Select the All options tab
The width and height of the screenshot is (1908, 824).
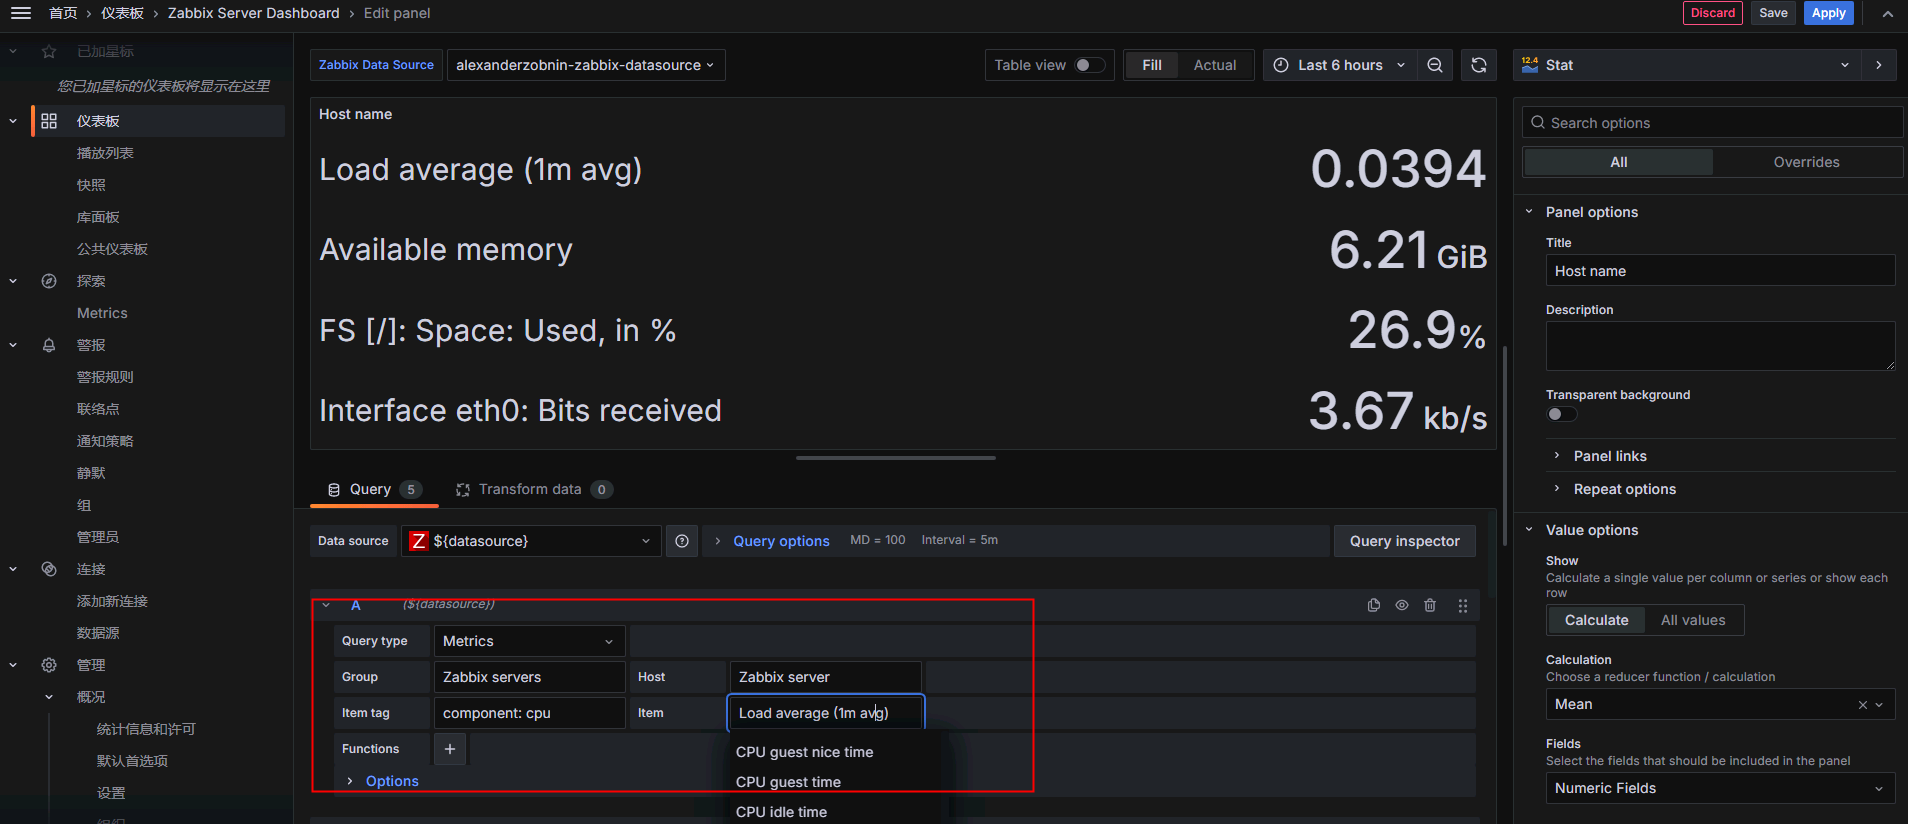coord(1618,162)
